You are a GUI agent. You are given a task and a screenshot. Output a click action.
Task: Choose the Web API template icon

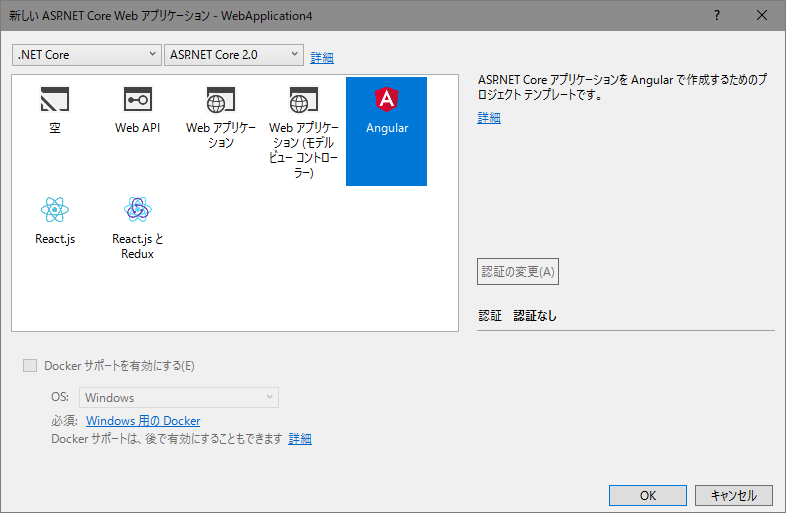[137, 99]
